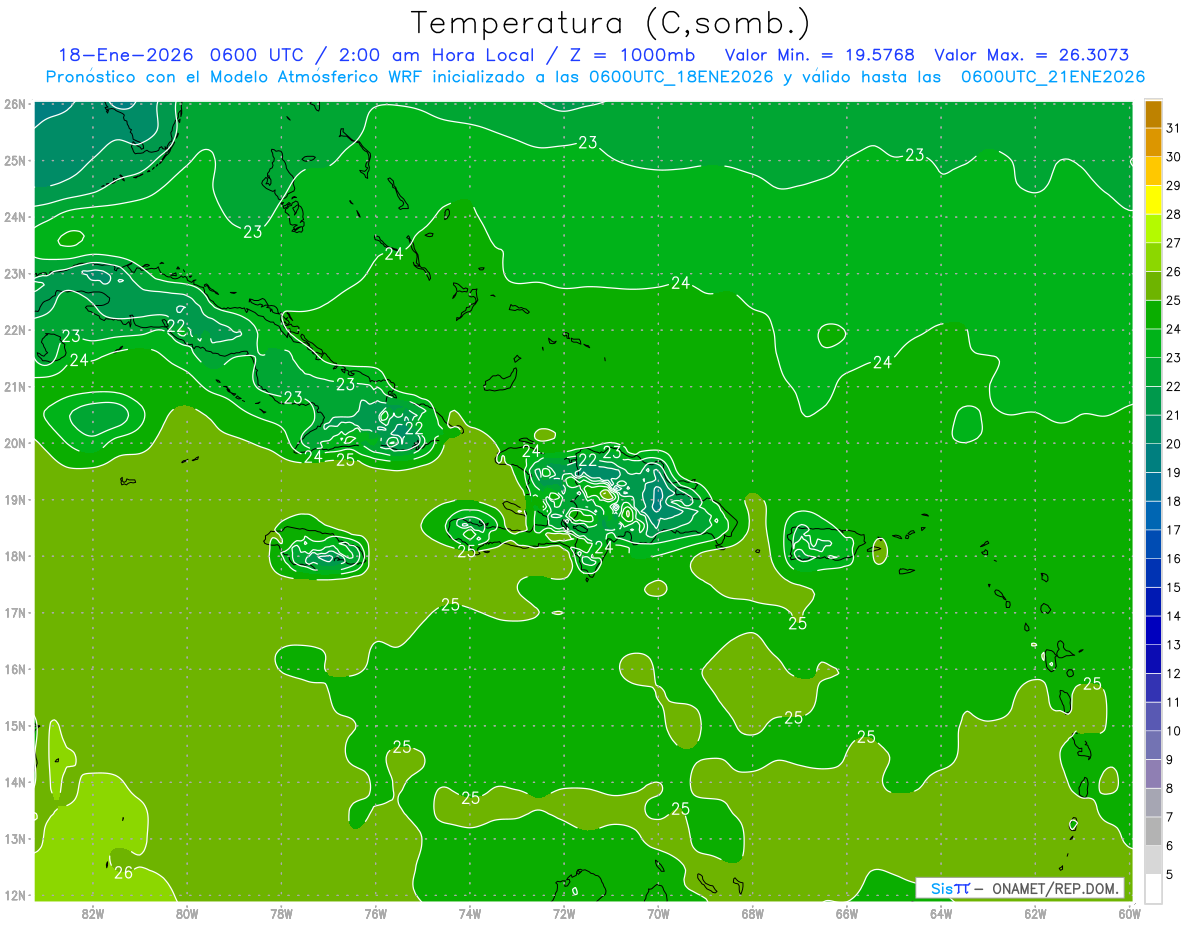The image size is (1200, 927).
Task: Click the '68W' longitude axis label
Action: 753,913
